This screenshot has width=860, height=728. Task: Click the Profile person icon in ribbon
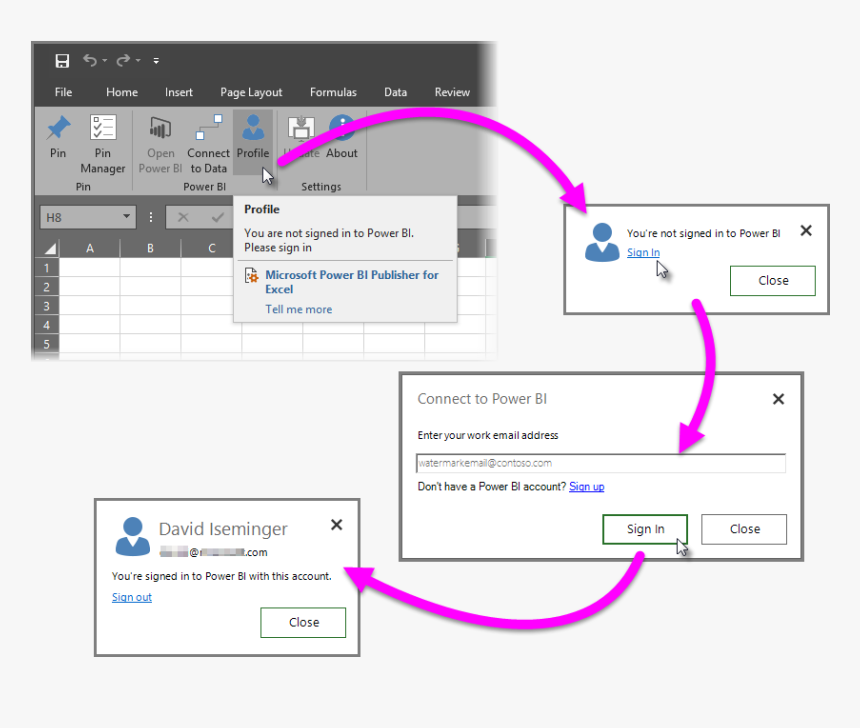click(x=253, y=127)
